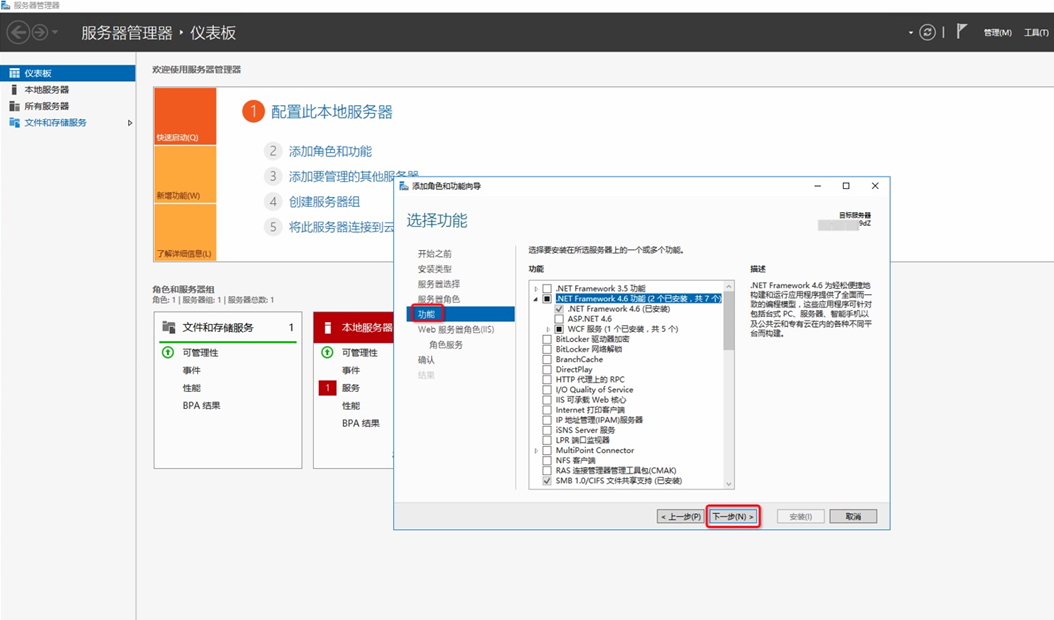Open the 工具(T) menu
1054x620 pixels.
pyautogui.click(x=1036, y=33)
